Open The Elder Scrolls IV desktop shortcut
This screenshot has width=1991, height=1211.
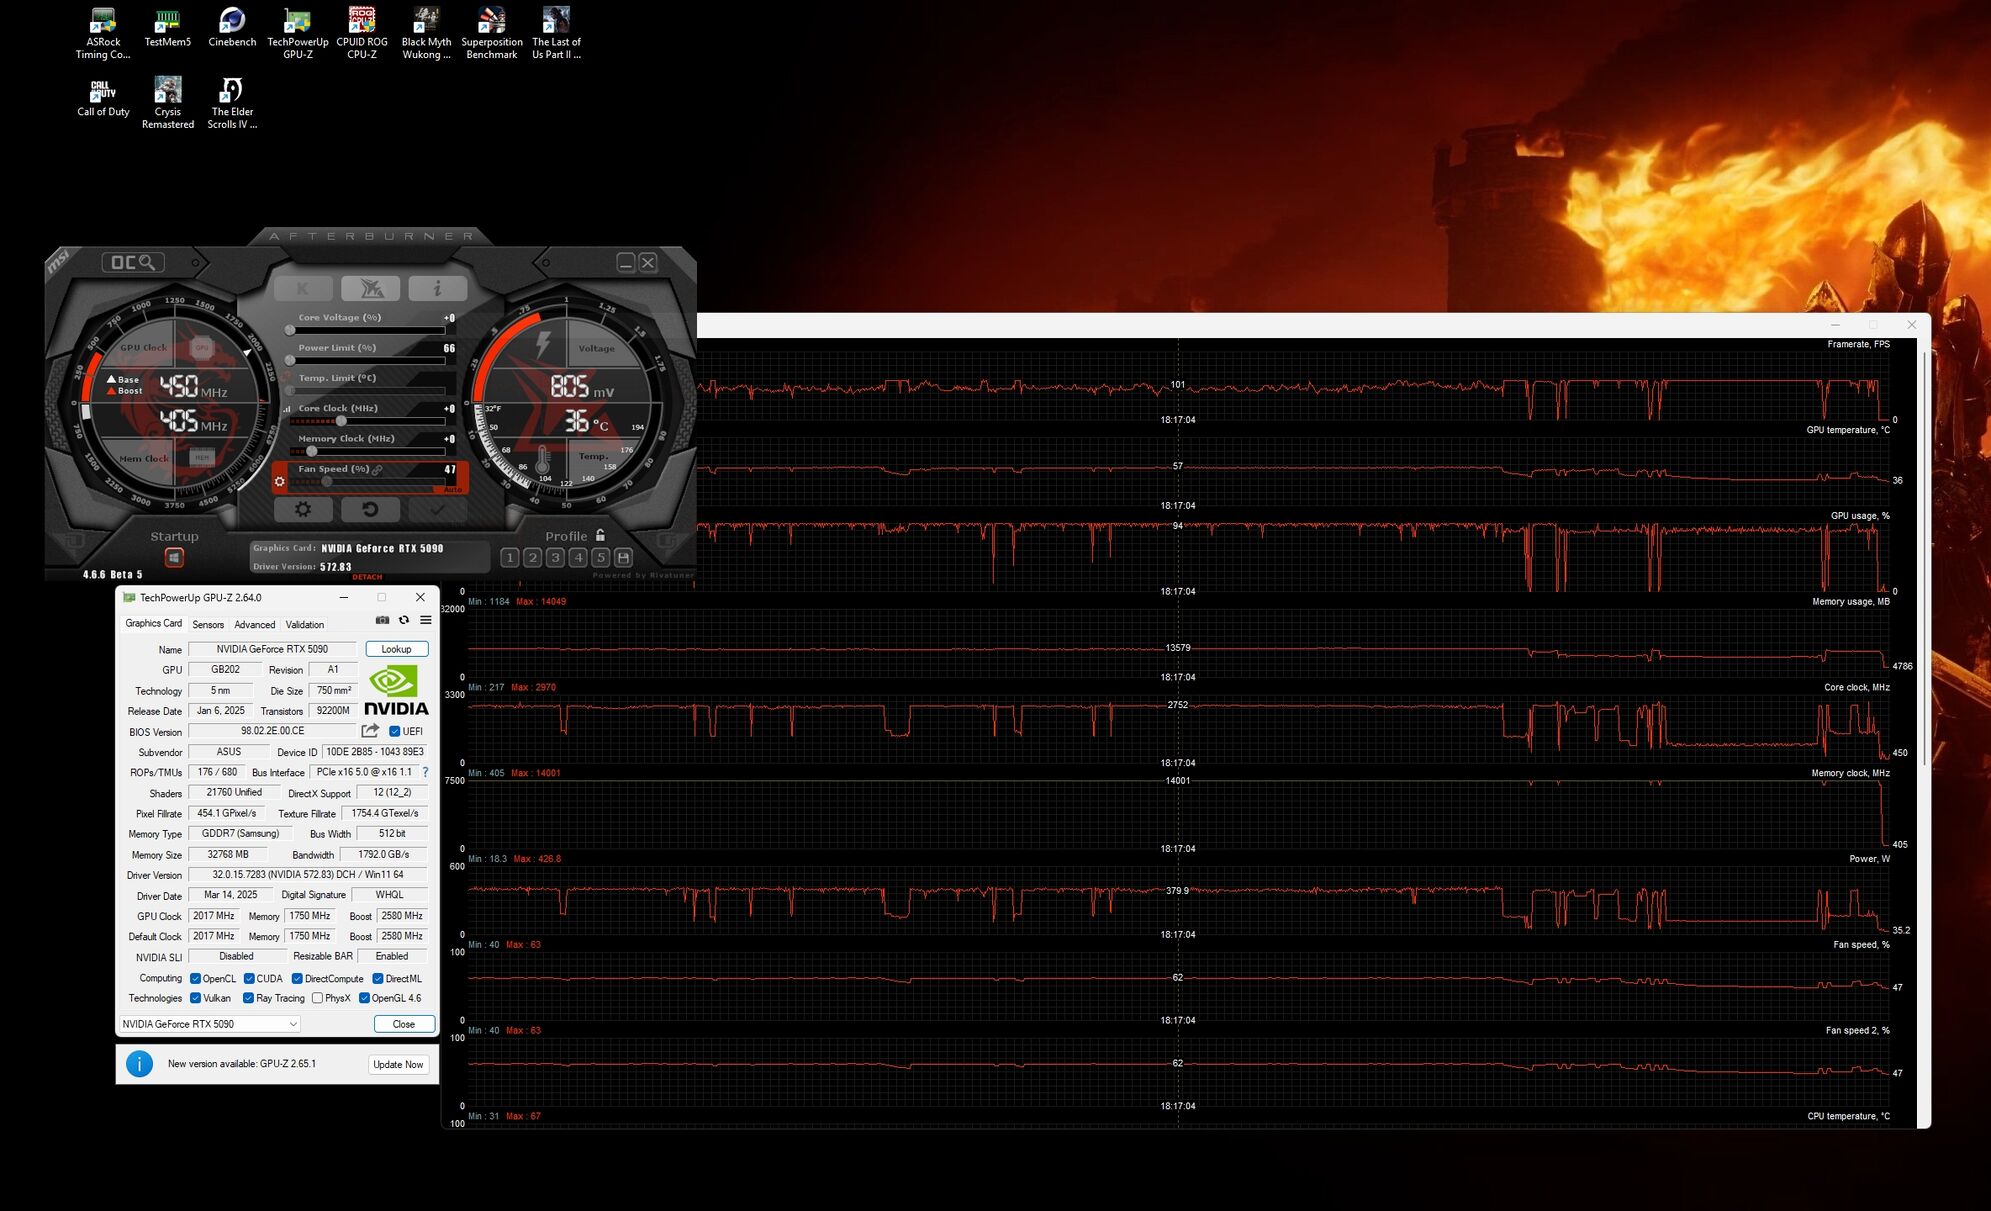[x=232, y=103]
